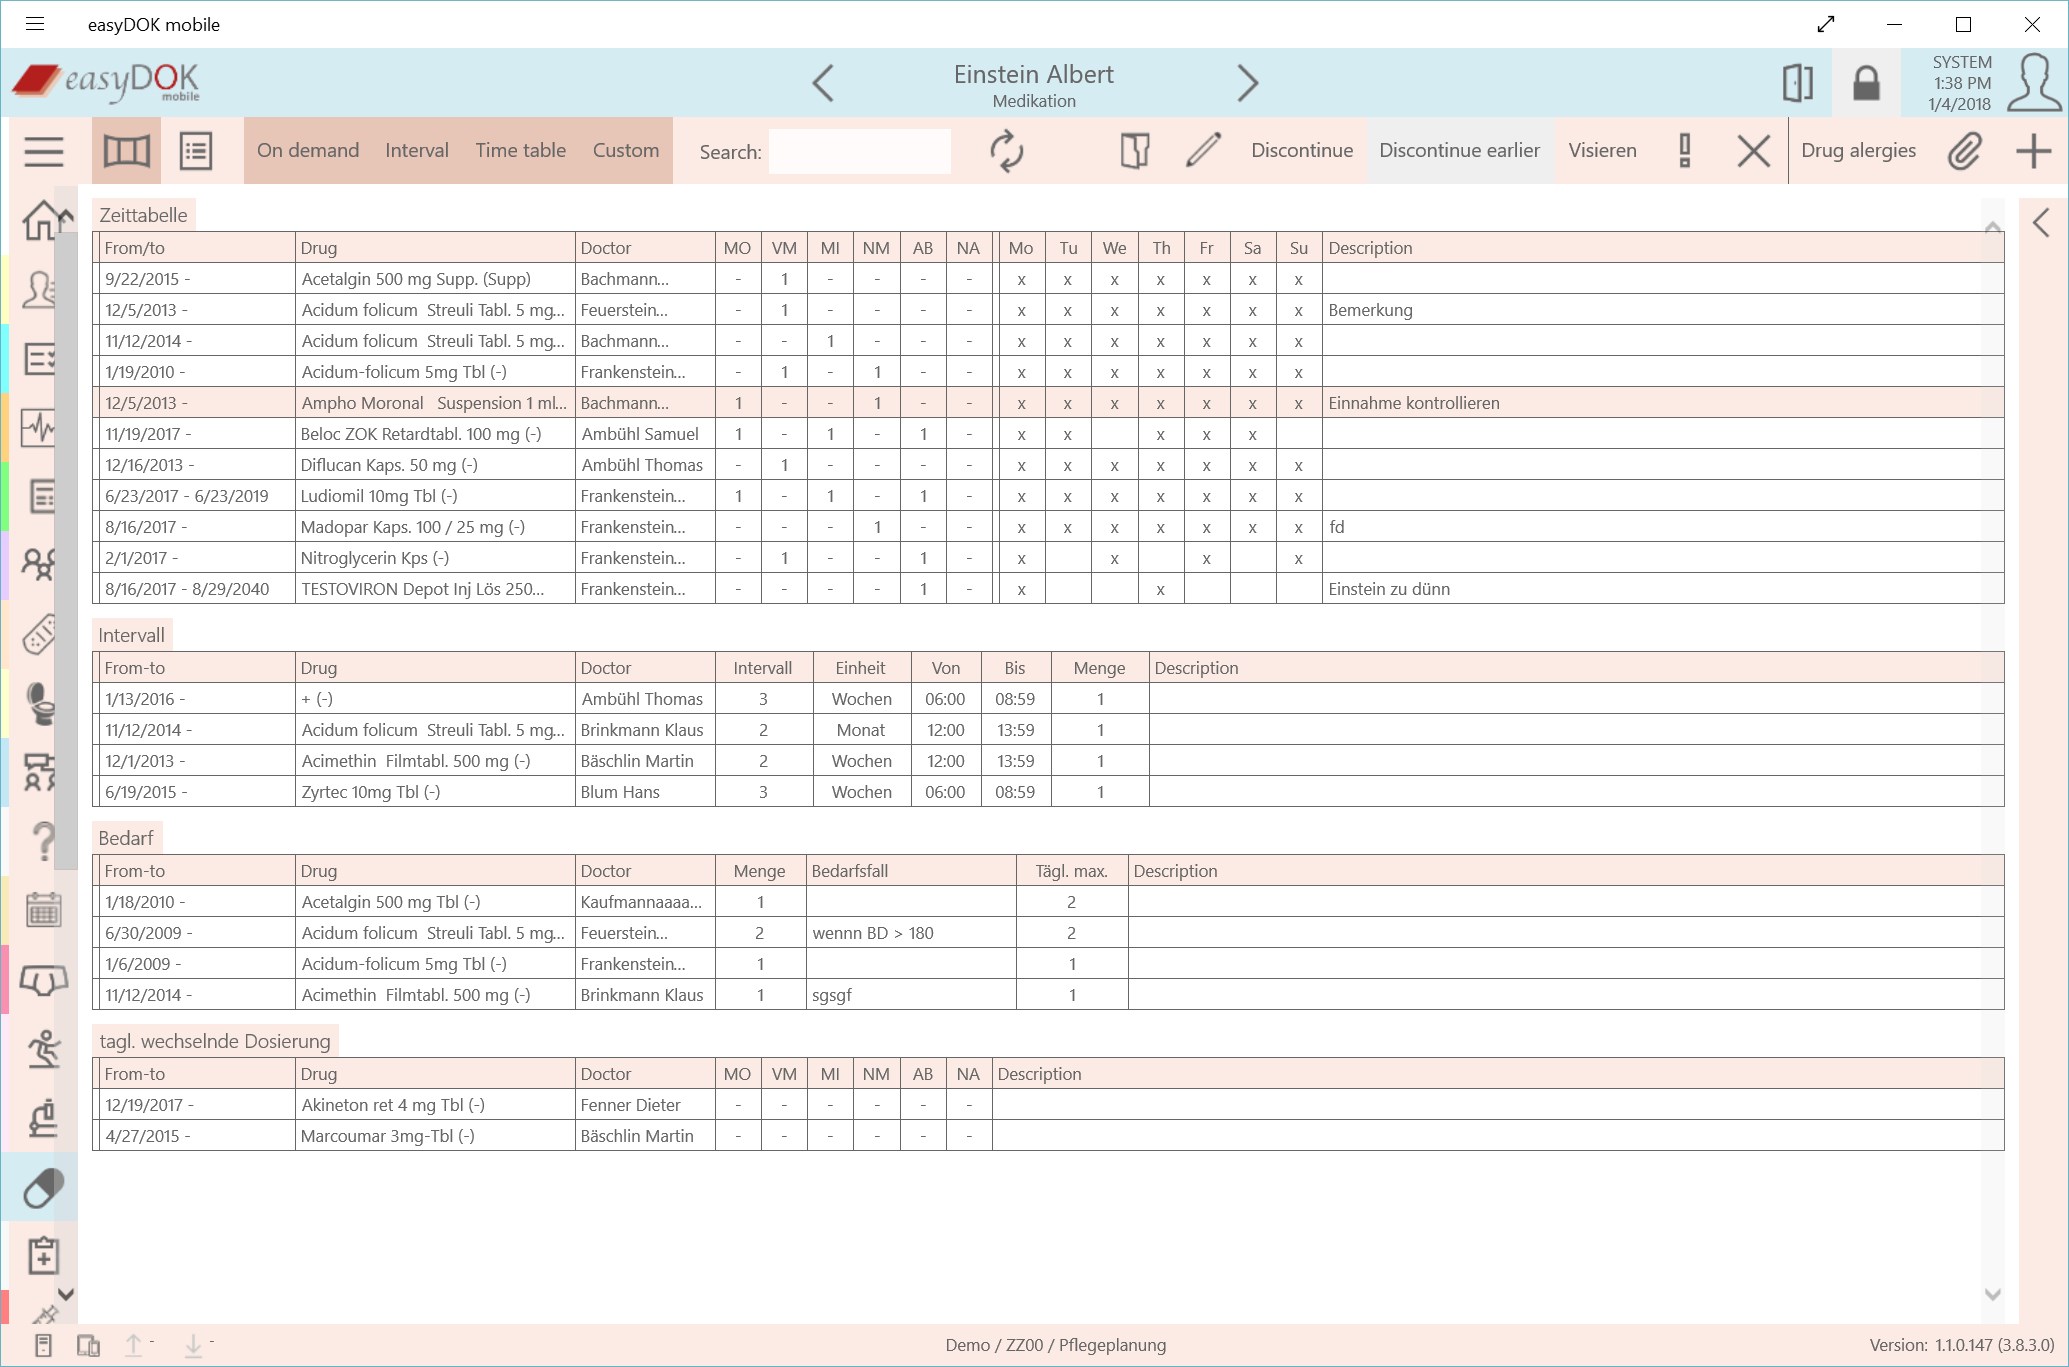Go to previous patient with left chevron
The height and width of the screenshot is (1367, 2069).
click(x=823, y=83)
